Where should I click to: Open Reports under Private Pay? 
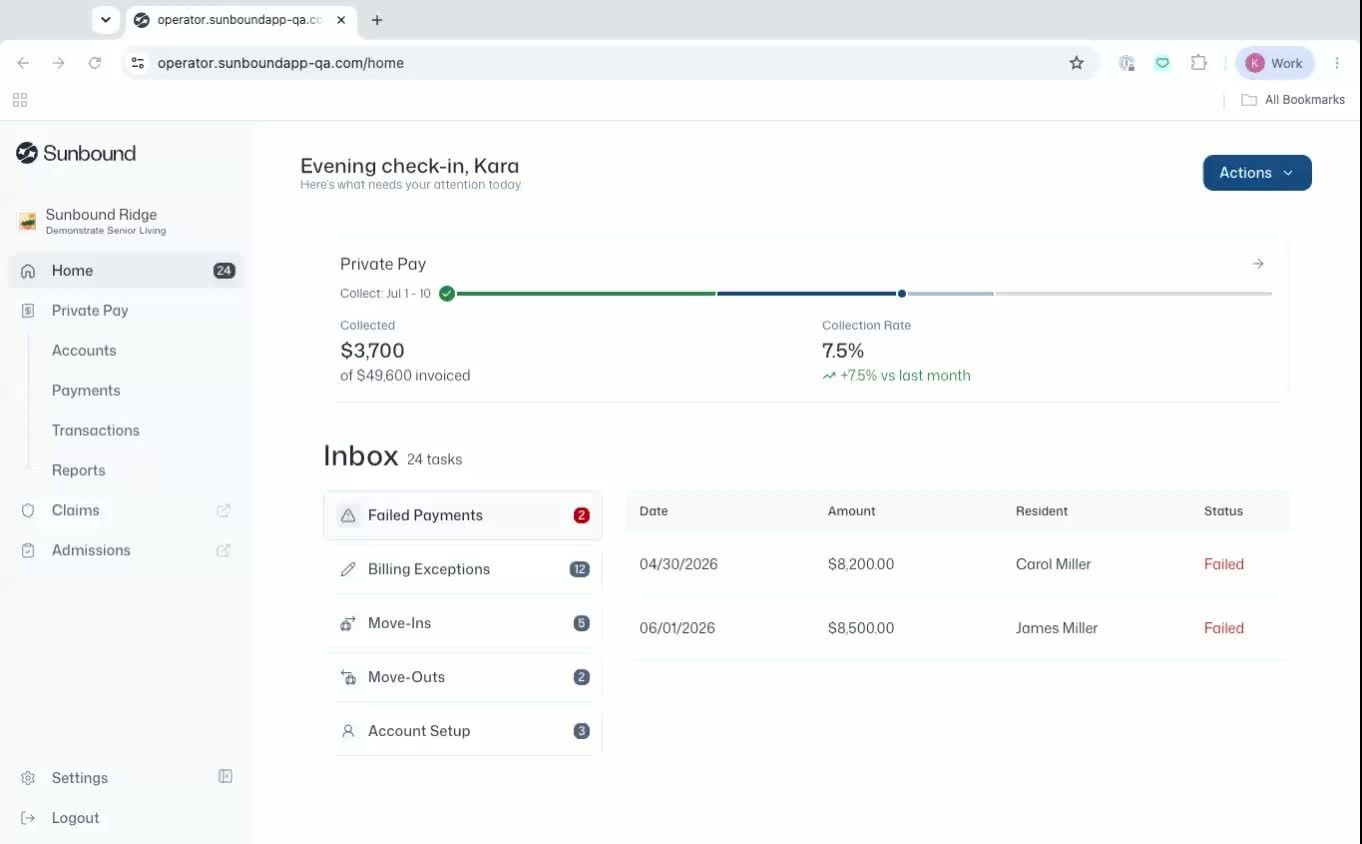coord(78,470)
